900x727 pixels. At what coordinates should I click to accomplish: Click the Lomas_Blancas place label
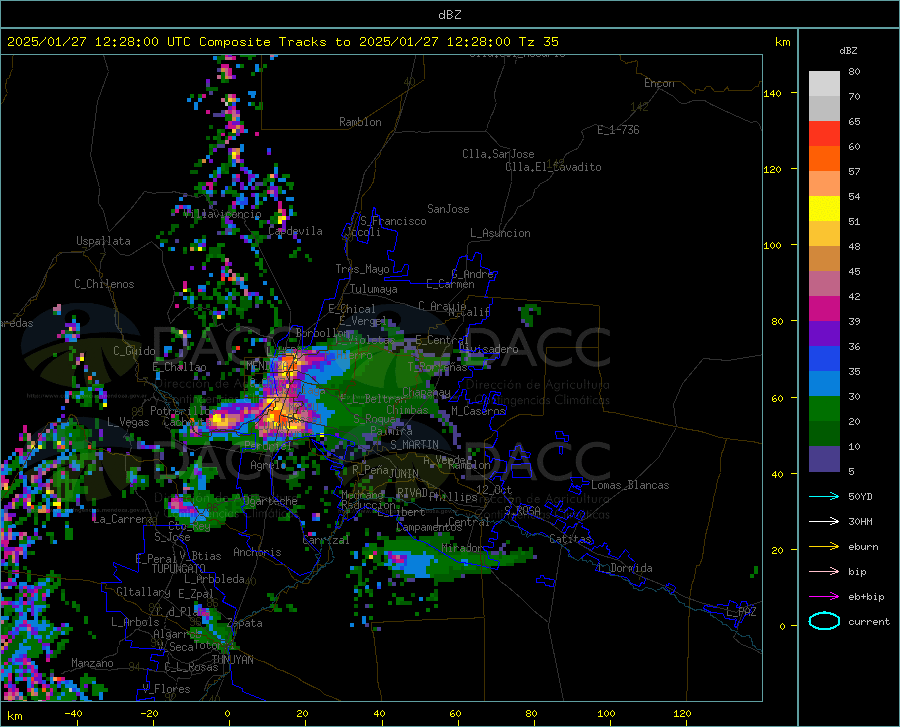coord(630,485)
